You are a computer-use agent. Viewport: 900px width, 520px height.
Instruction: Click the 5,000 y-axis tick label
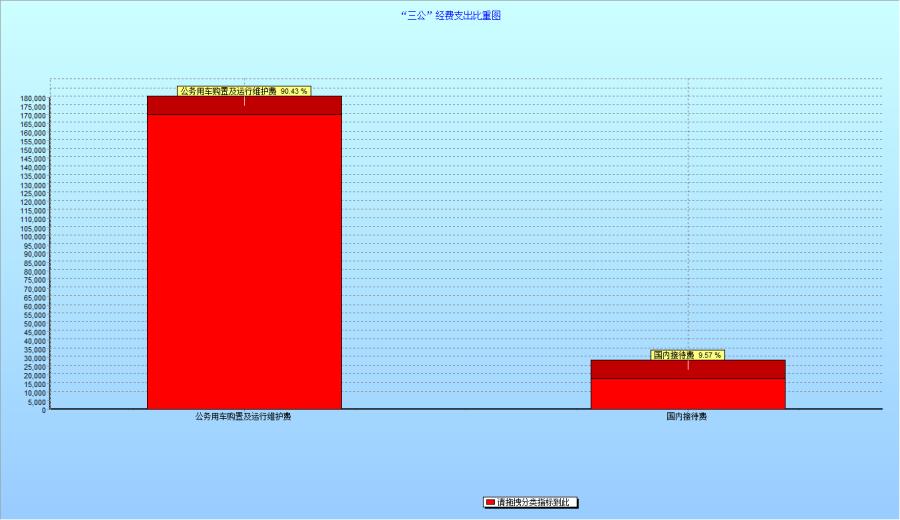[37, 401]
